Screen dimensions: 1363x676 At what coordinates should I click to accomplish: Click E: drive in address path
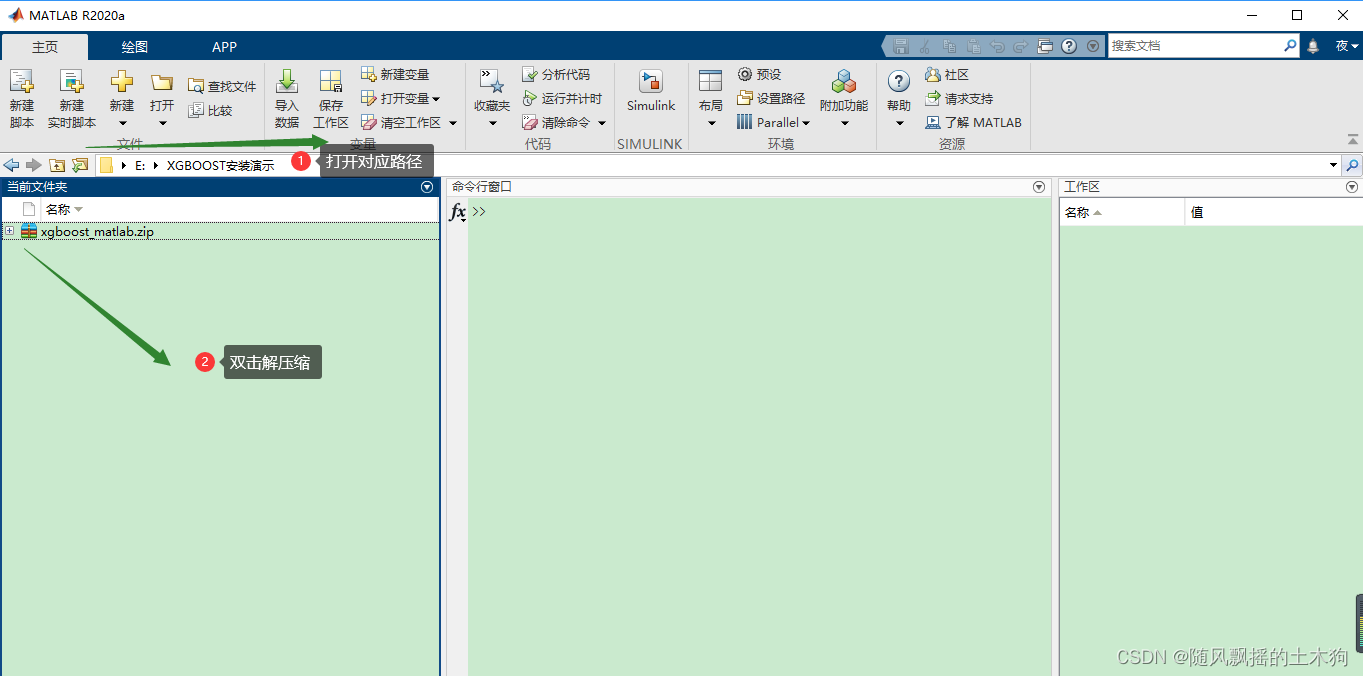point(142,166)
